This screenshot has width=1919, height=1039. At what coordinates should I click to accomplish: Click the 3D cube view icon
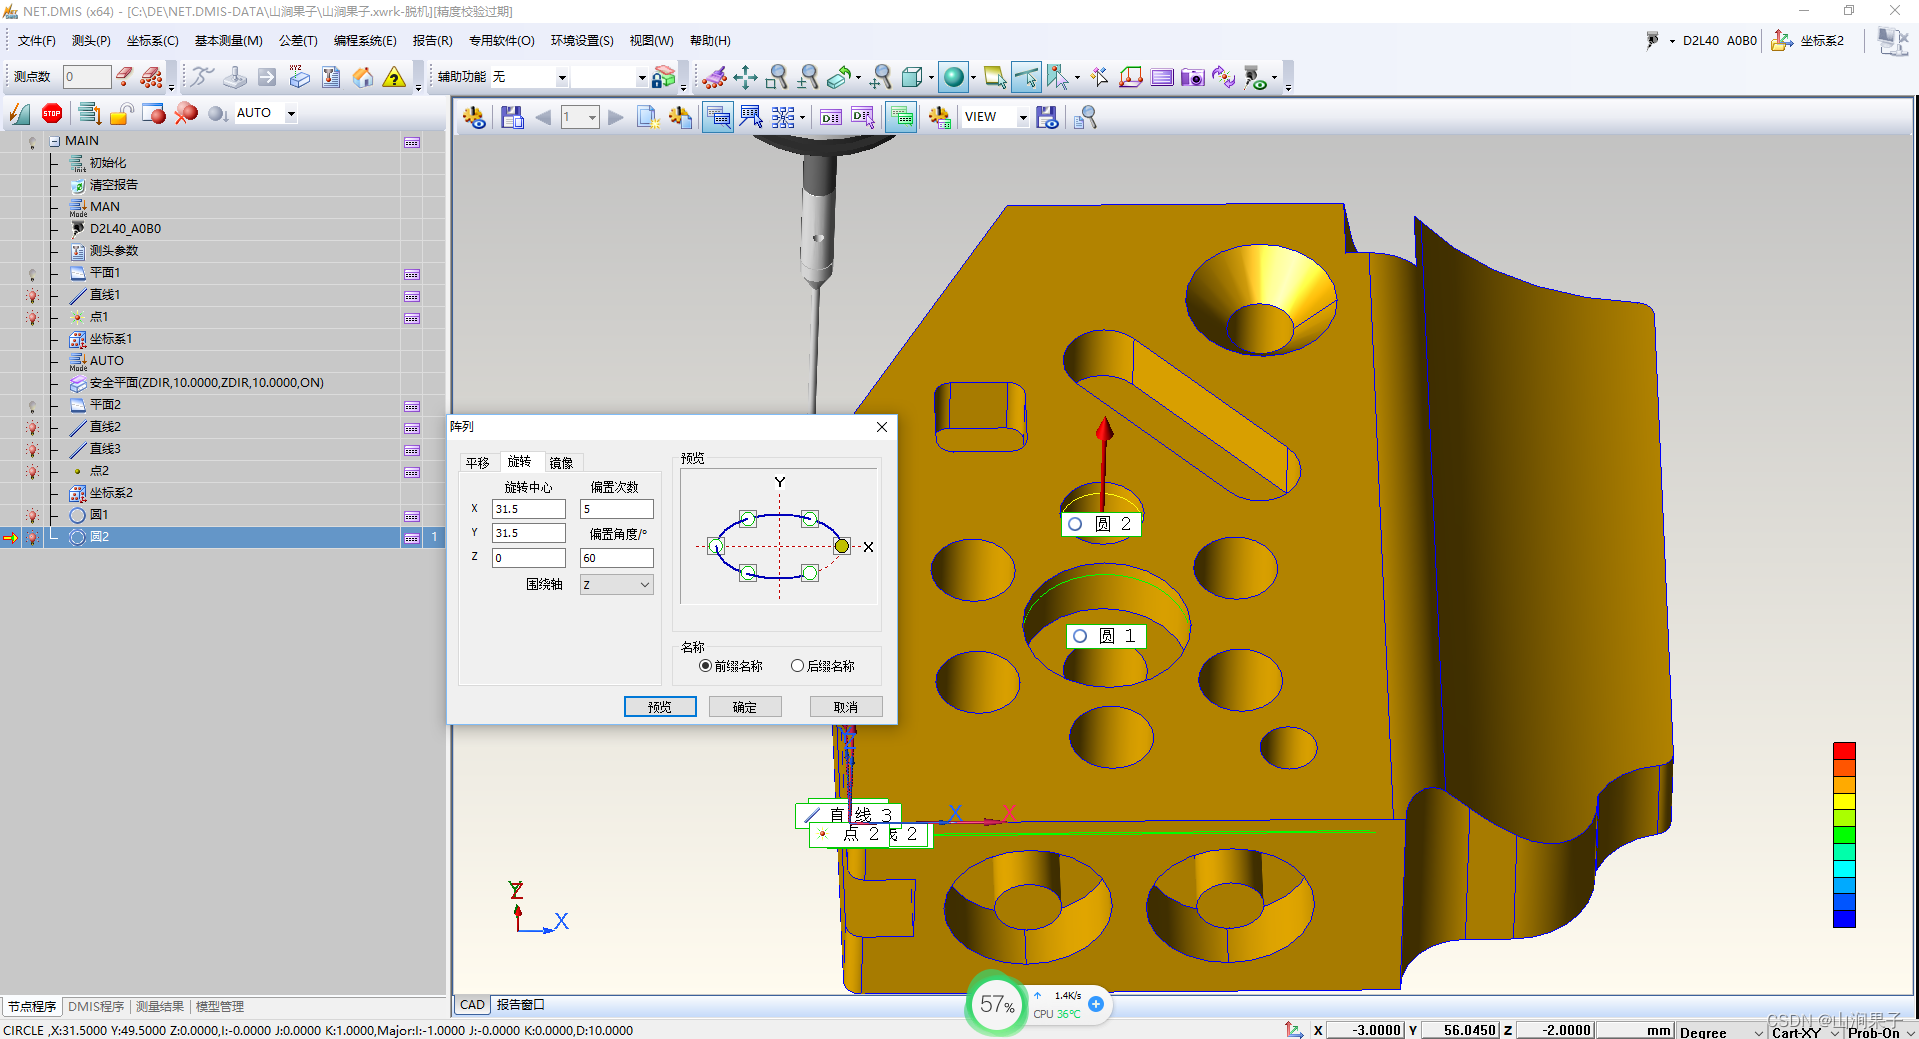[912, 77]
